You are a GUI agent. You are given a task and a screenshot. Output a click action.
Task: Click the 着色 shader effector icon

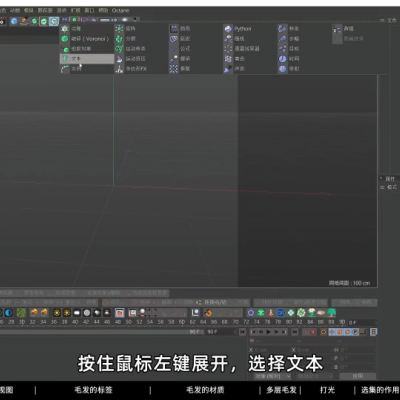tap(228, 59)
